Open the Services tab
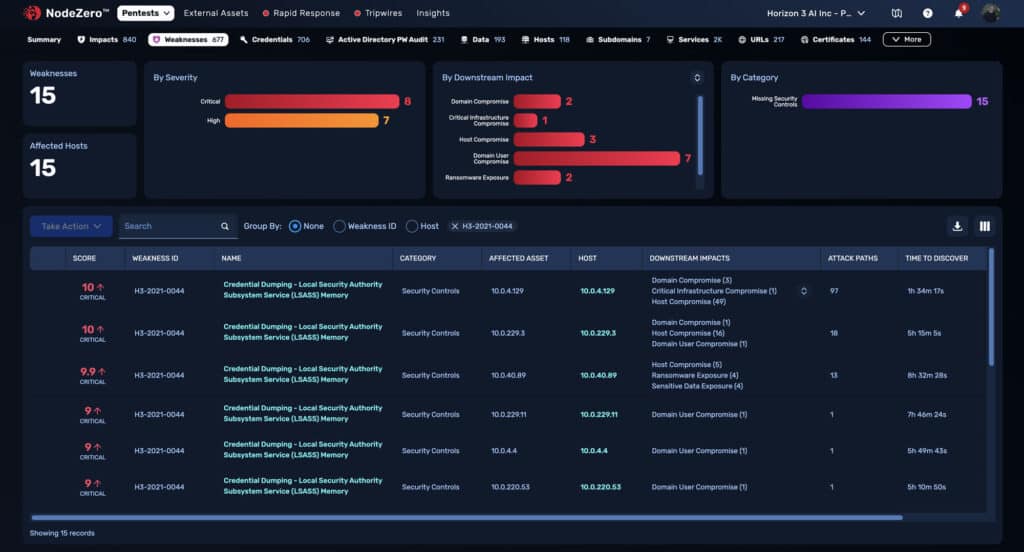This screenshot has height=552, width=1024. click(694, 40)
